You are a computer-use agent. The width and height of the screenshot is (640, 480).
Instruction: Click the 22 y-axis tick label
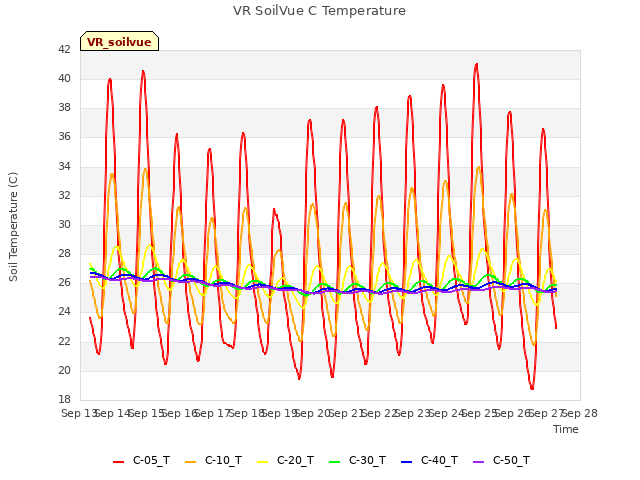pos(64,341)
